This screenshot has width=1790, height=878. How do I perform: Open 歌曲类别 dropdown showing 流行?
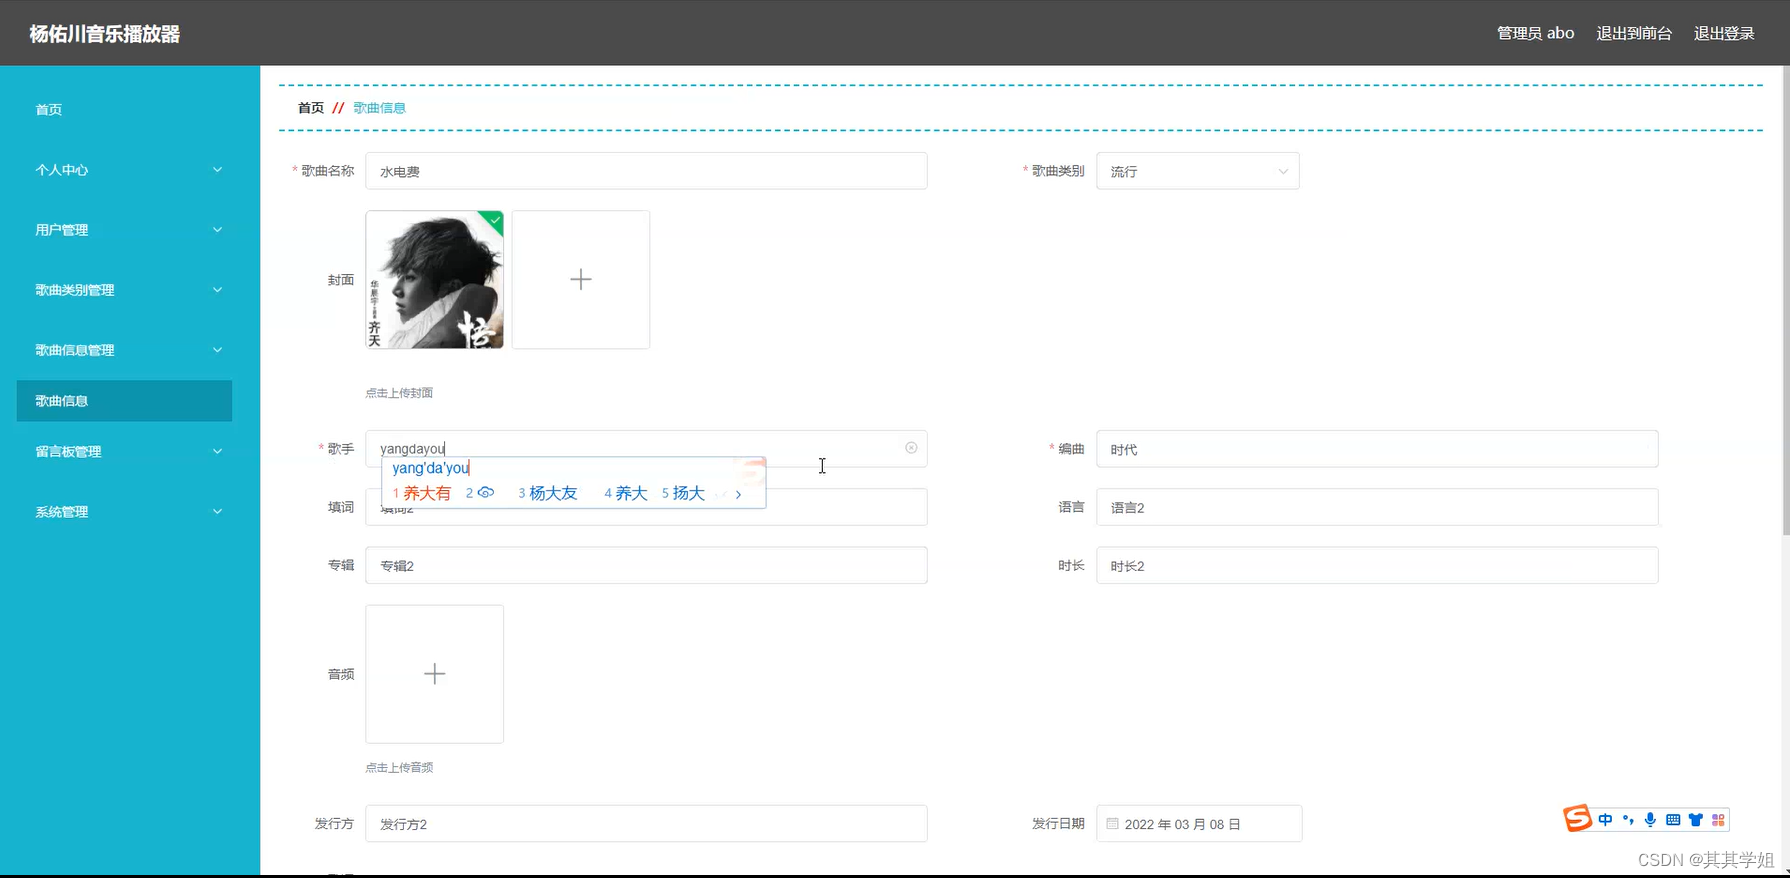(1197, 171)
